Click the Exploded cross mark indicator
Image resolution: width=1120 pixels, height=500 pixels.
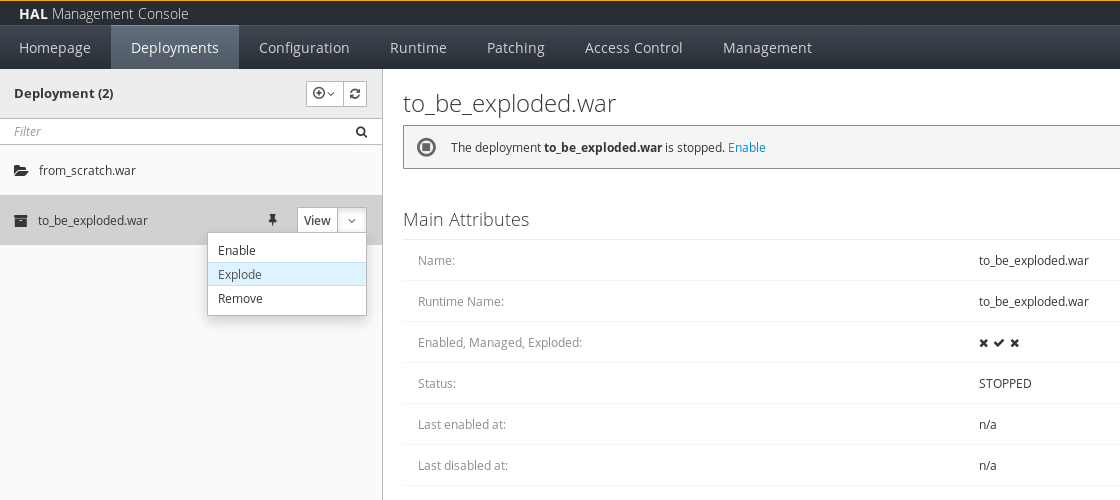pos(1014,343)
